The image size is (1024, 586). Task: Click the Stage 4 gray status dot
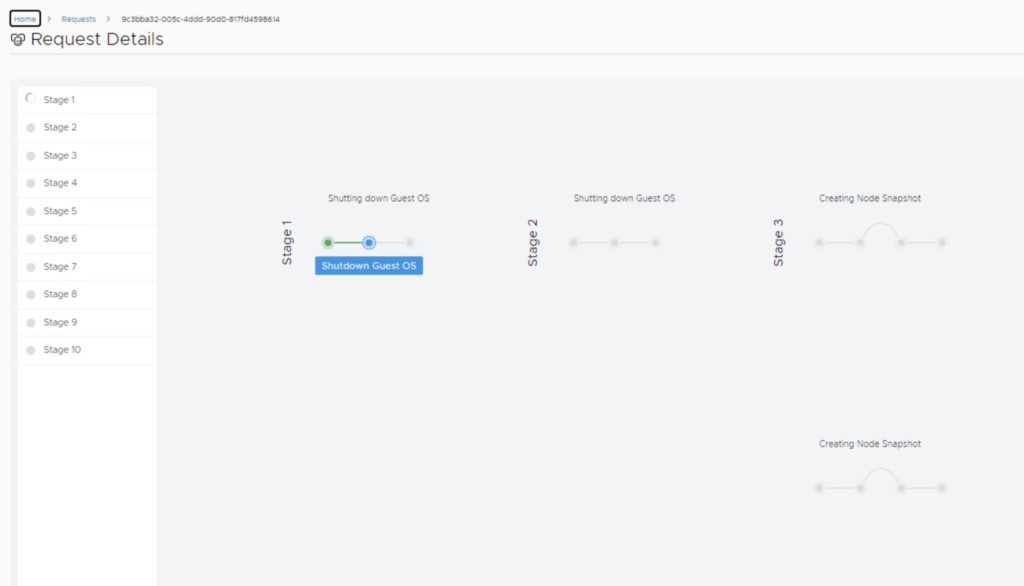[x=31, y=184]
